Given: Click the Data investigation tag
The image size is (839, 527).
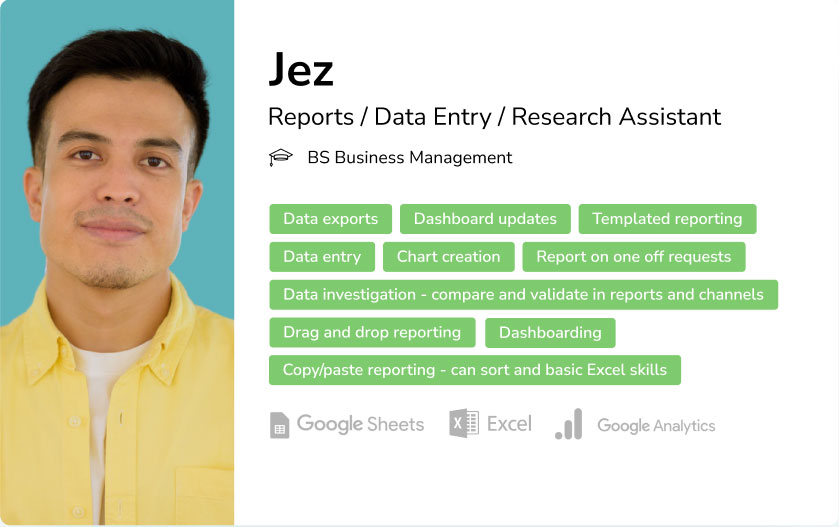Looking at the screenshot, I should point(523,295).
